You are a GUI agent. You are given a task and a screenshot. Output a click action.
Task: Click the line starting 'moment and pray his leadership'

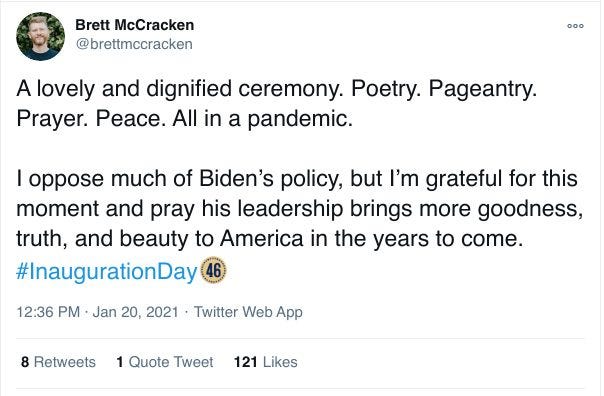click(x=300, y=209)
